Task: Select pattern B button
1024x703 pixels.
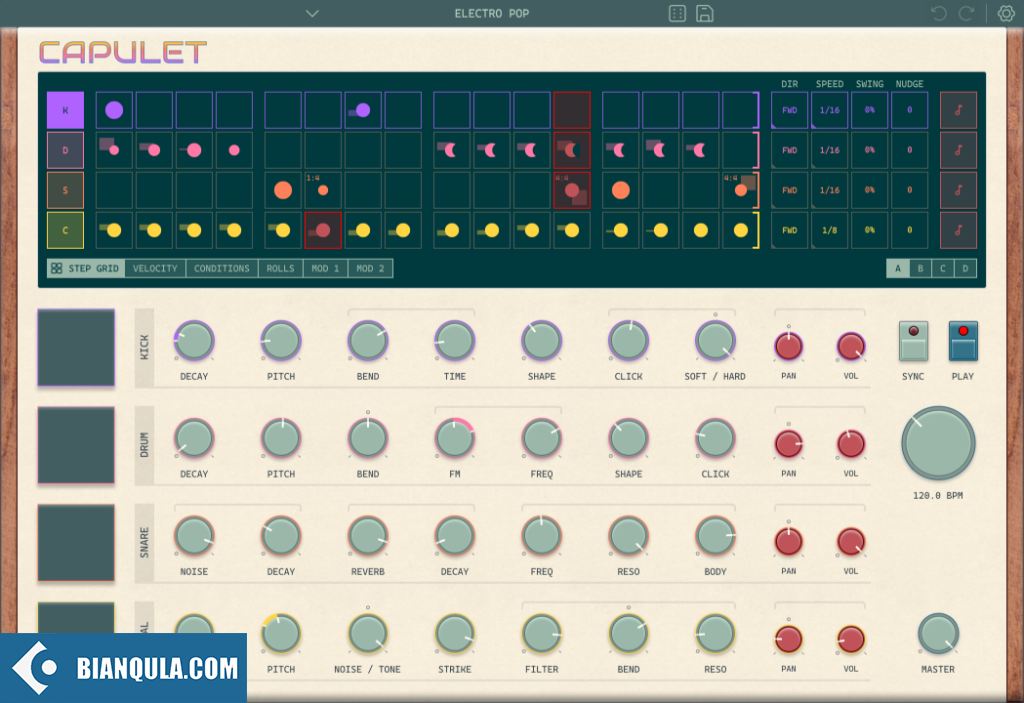Action: coord(920,269)
